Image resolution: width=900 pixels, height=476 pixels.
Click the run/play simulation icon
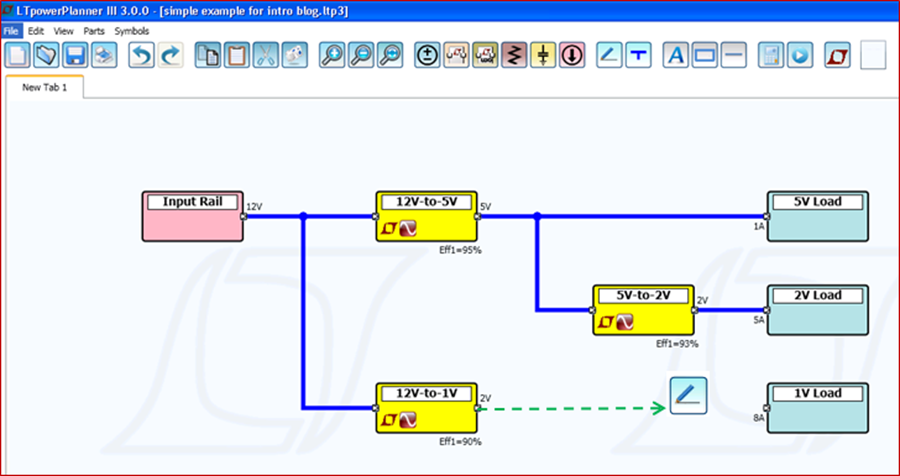[799, 54]
